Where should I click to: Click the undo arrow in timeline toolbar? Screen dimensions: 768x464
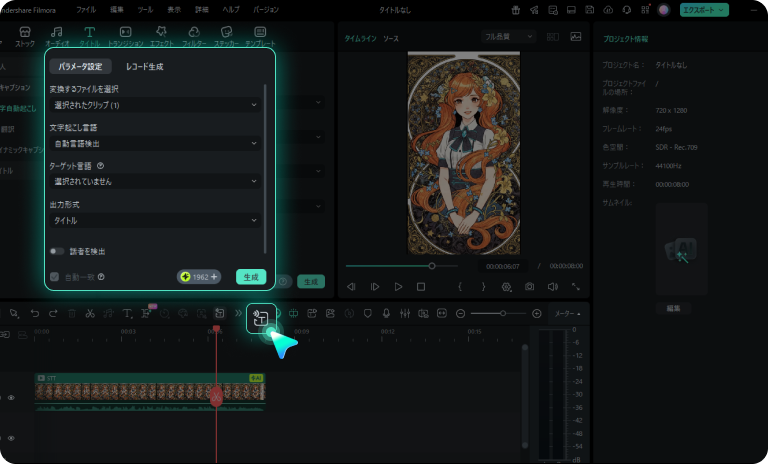pos(36,314)
